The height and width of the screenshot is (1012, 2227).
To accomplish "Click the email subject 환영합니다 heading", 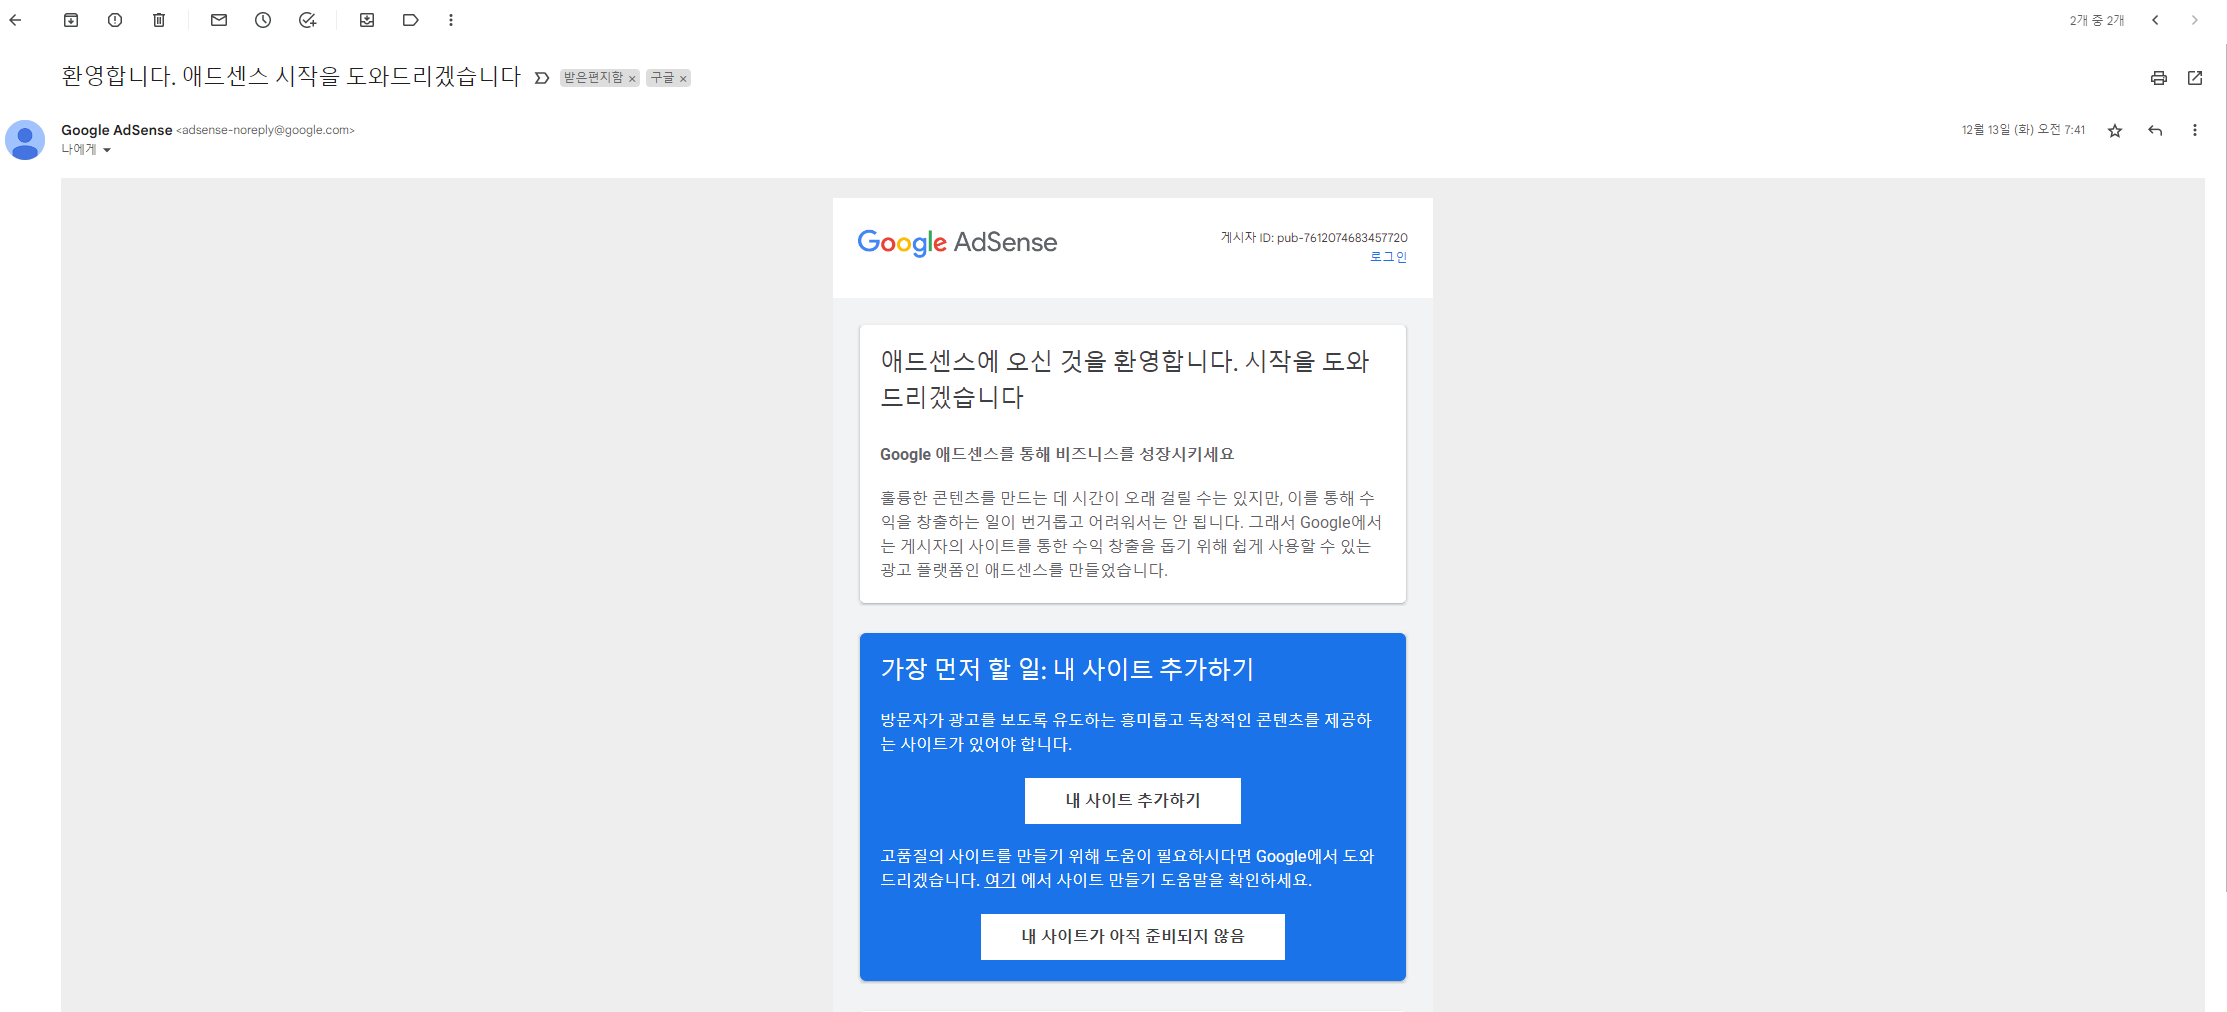I will 291,77.
